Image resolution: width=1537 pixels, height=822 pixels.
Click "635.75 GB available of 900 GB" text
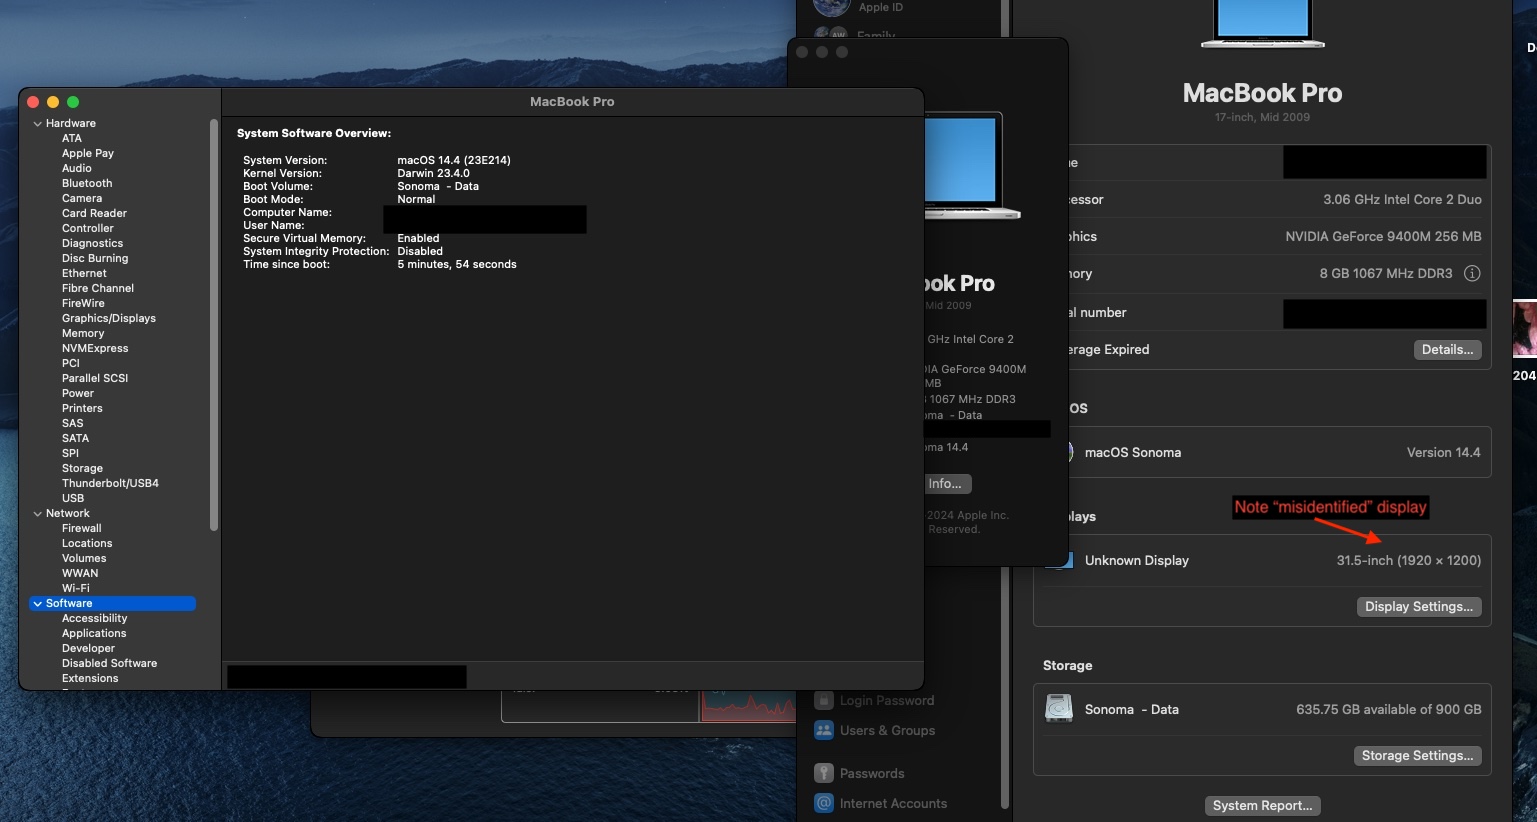pos(1389,709)
